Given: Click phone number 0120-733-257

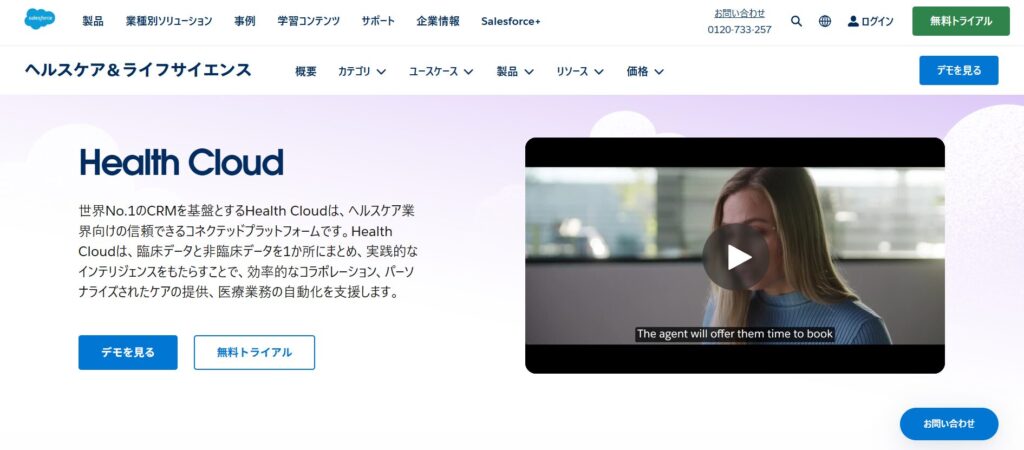Looking at the screenshot, I should pos(739,29).
